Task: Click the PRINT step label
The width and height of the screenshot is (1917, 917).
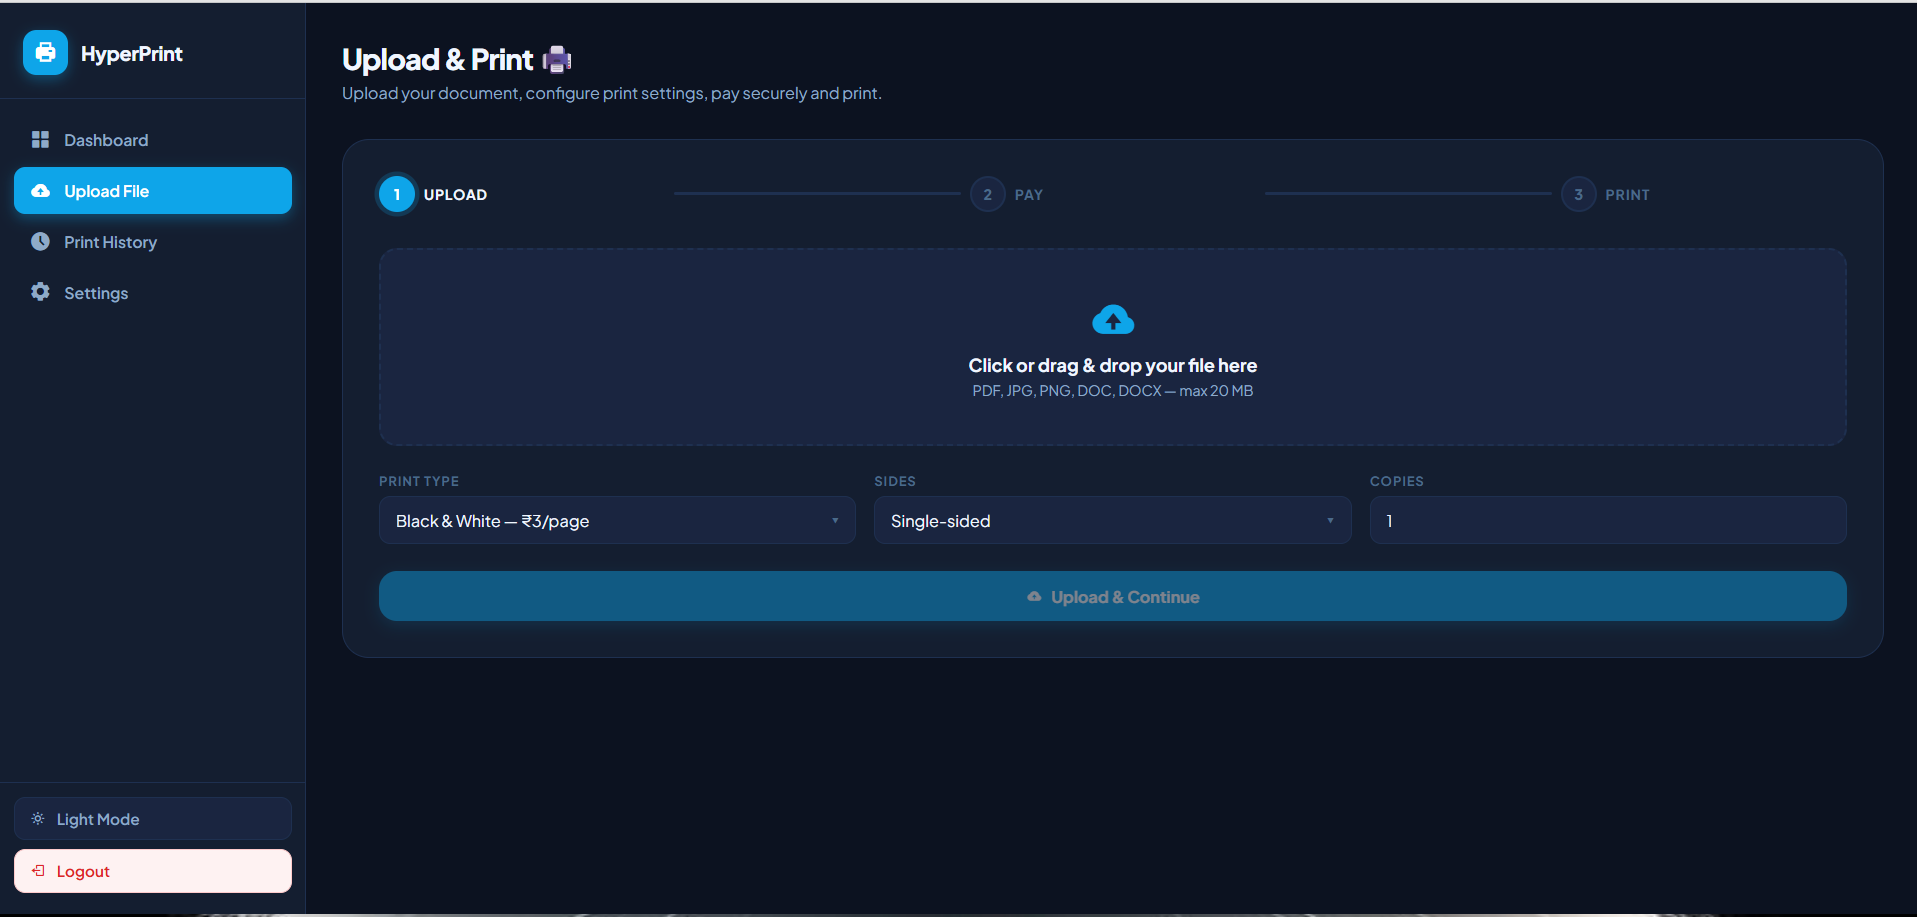Action: tap(1627, 195)
